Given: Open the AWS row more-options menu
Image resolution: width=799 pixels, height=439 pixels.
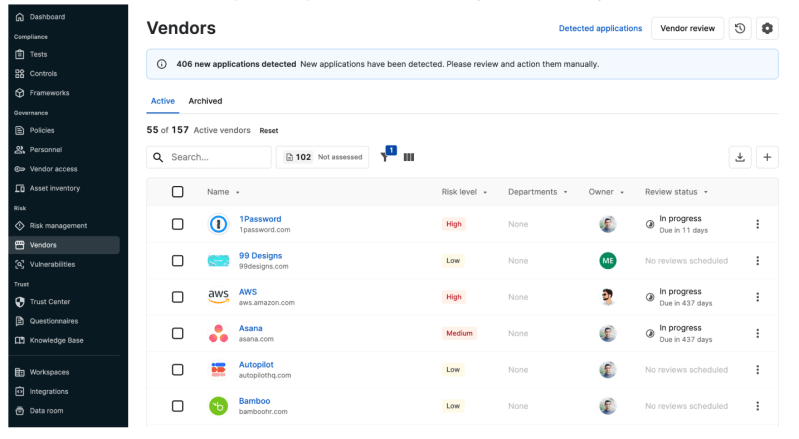Looking at the screenshot, I should 758,297.
